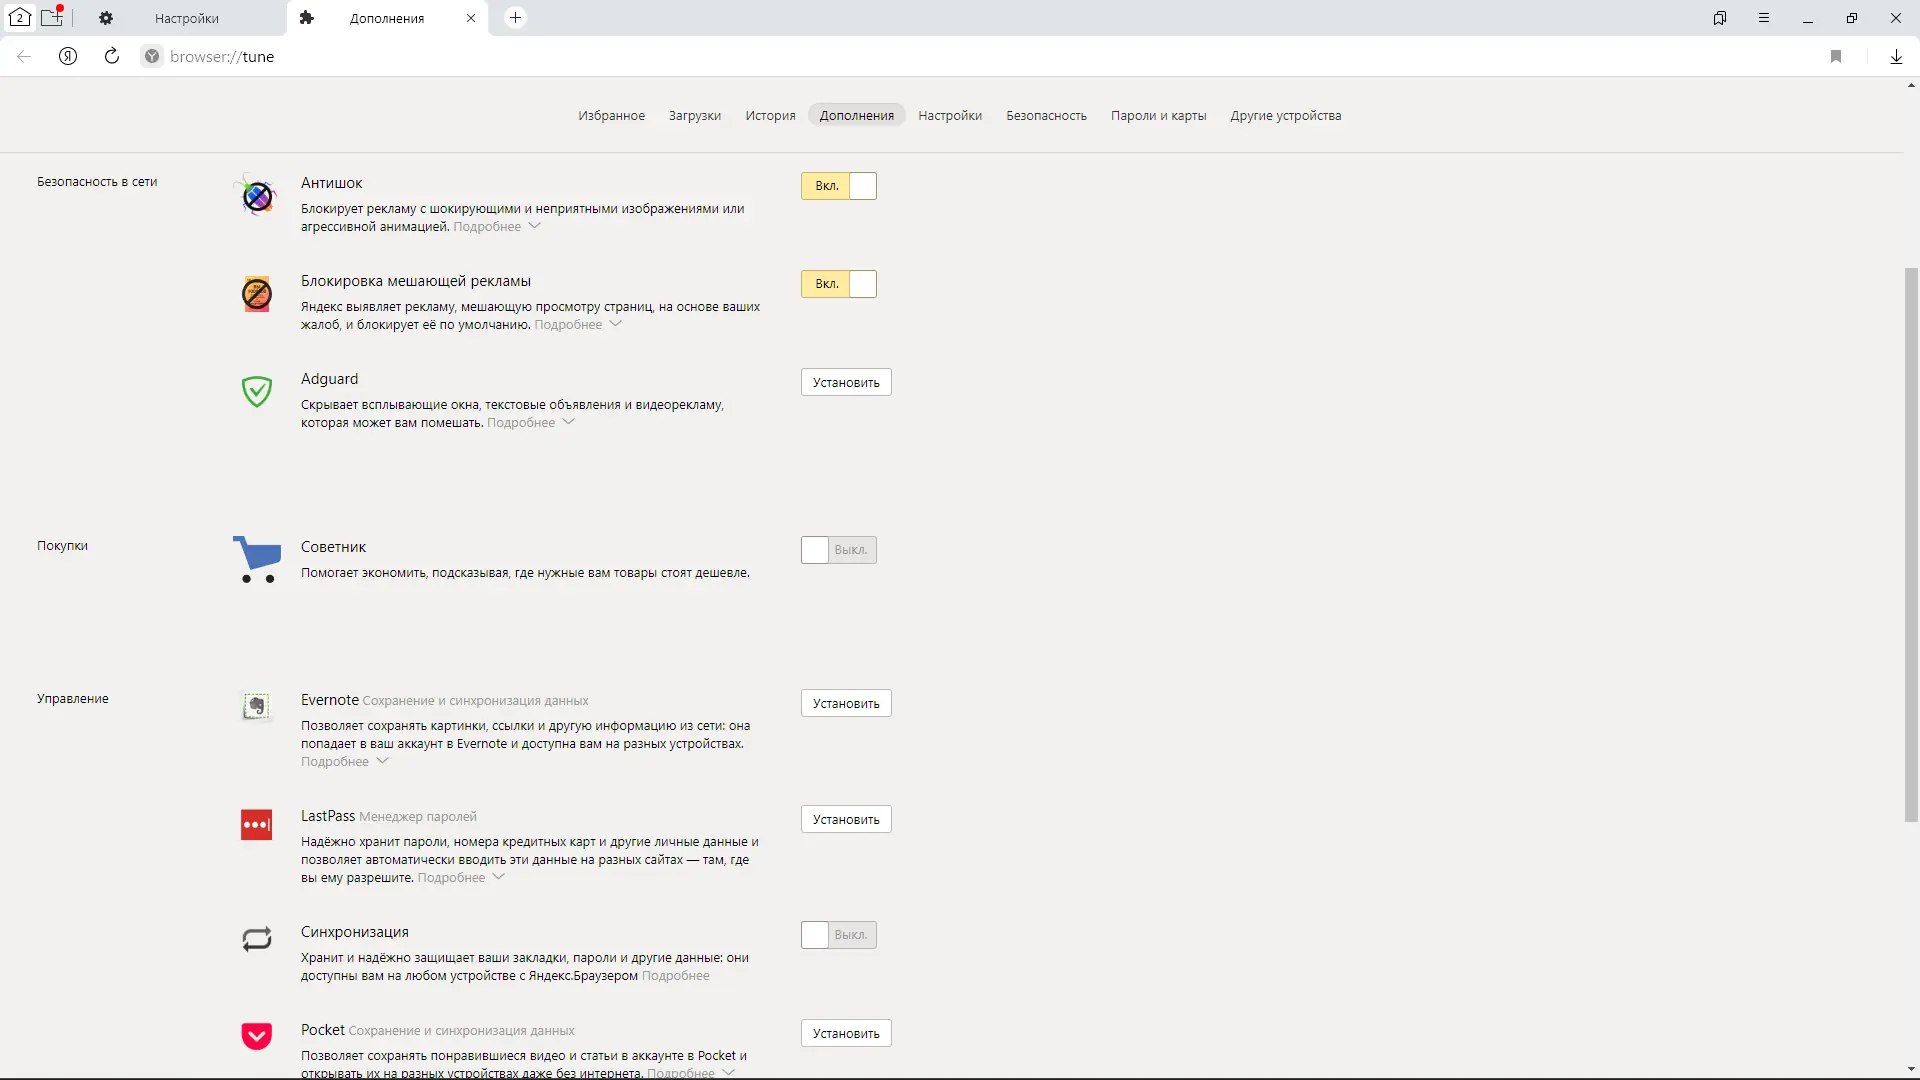Go to Пароли и карты
1920x1080 pixels.
click(1158, 115)
